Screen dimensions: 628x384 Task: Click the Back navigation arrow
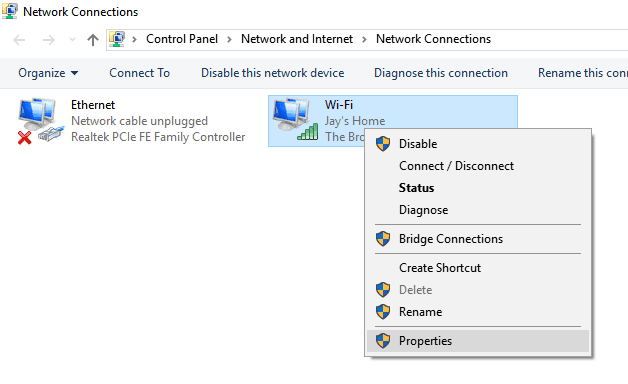pos(19,40)
